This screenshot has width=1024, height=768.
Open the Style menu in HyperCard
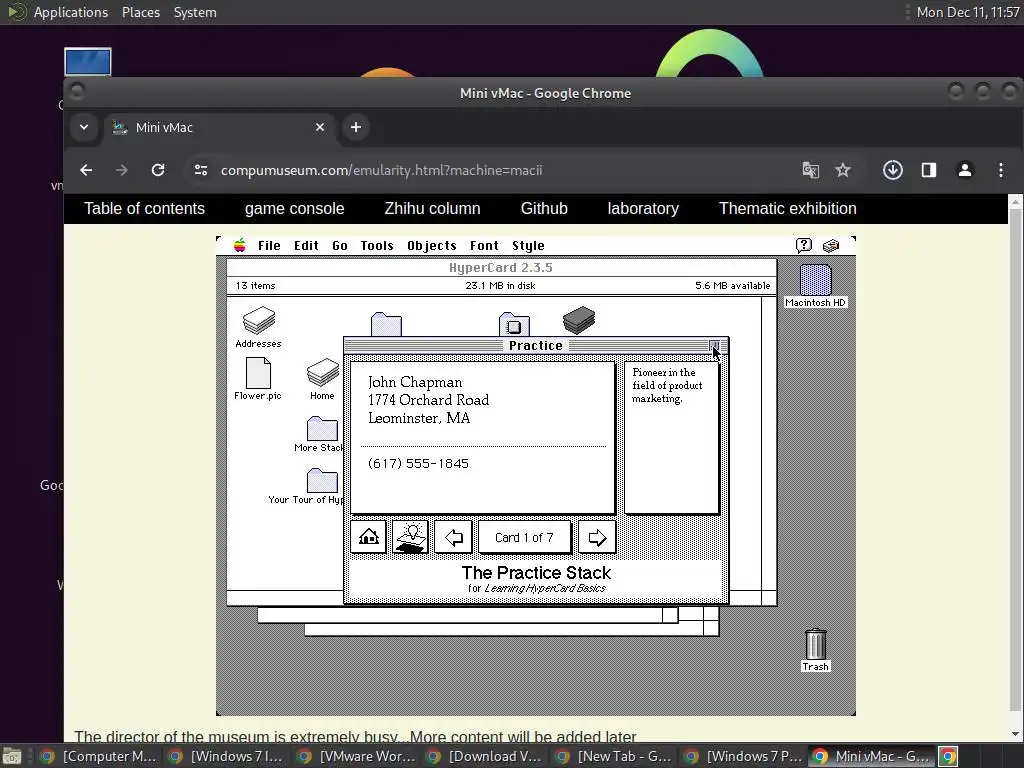pyautogui.click(x=528, y=246)
